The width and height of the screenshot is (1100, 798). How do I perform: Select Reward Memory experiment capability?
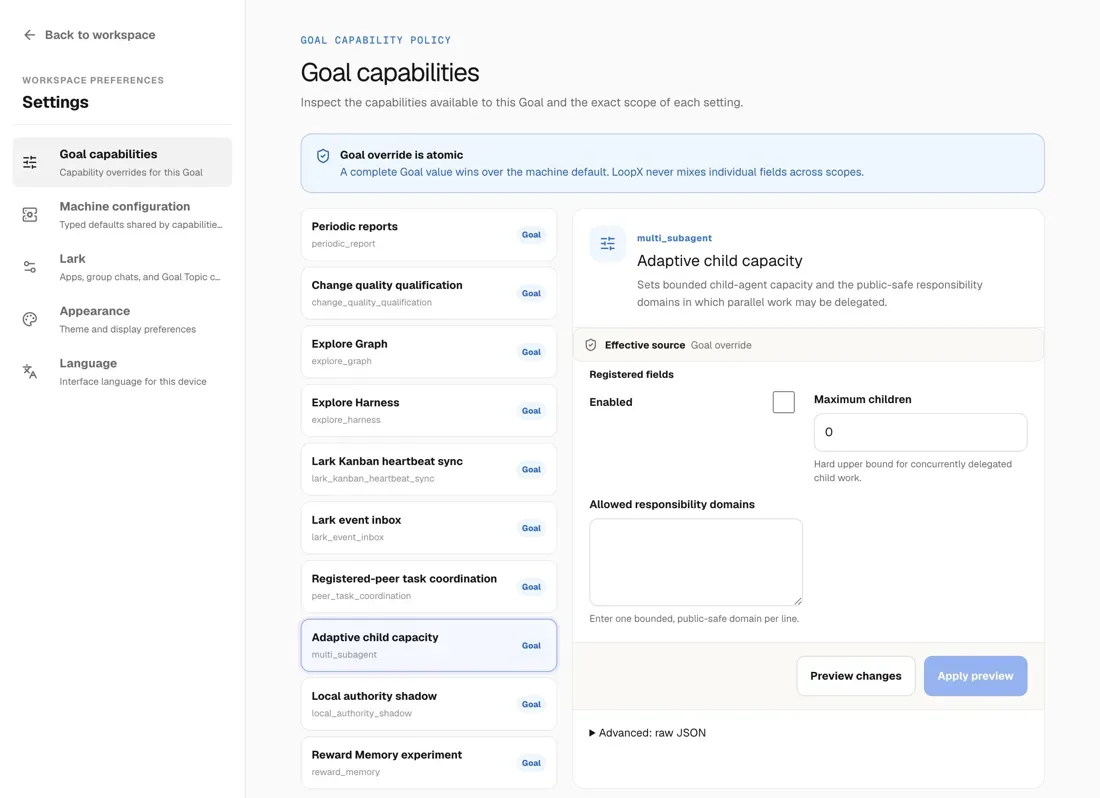429,763
